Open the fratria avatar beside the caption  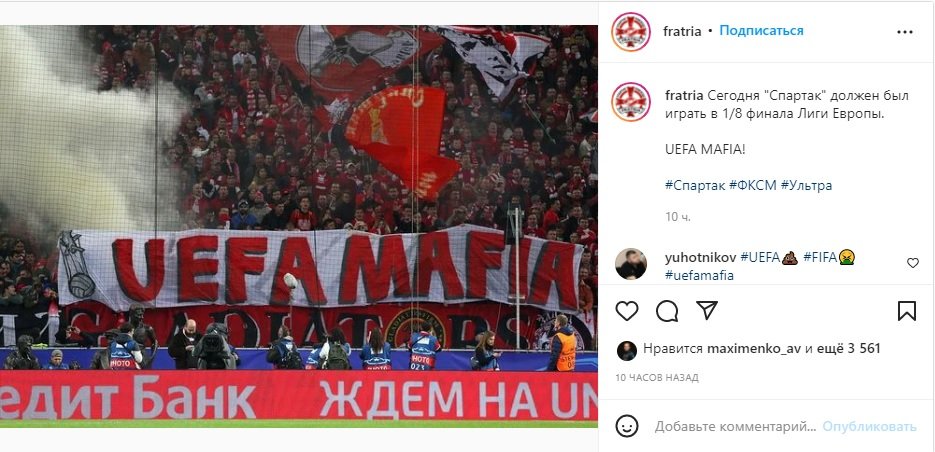(631, 102)
